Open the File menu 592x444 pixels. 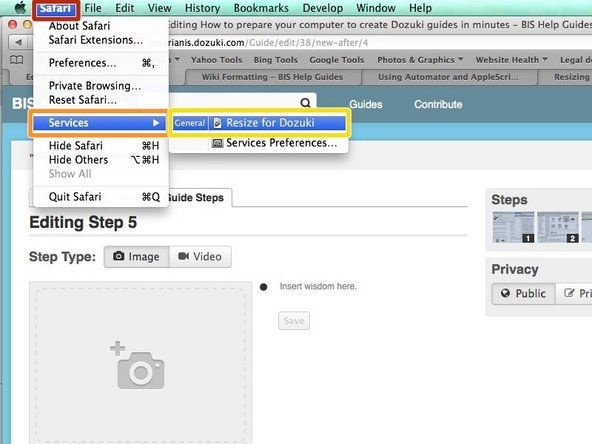[93, 8]
